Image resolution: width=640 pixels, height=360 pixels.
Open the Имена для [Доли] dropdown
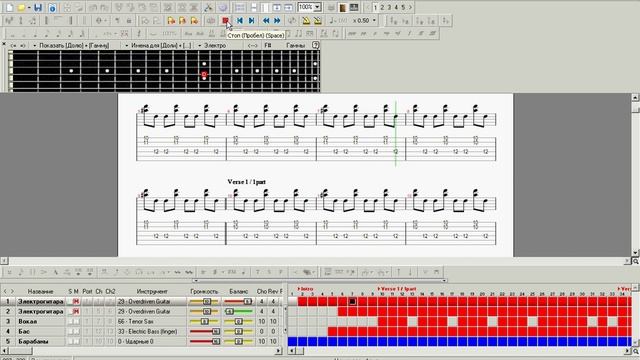tap(158, 45)
